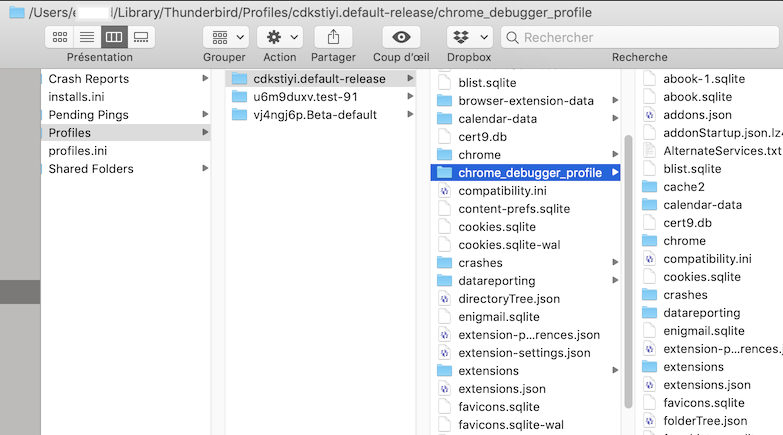This screenshot has height=435, width=783.
Task: Click the cdkstiyi.default-release folder icon
Action: point(239,79)
